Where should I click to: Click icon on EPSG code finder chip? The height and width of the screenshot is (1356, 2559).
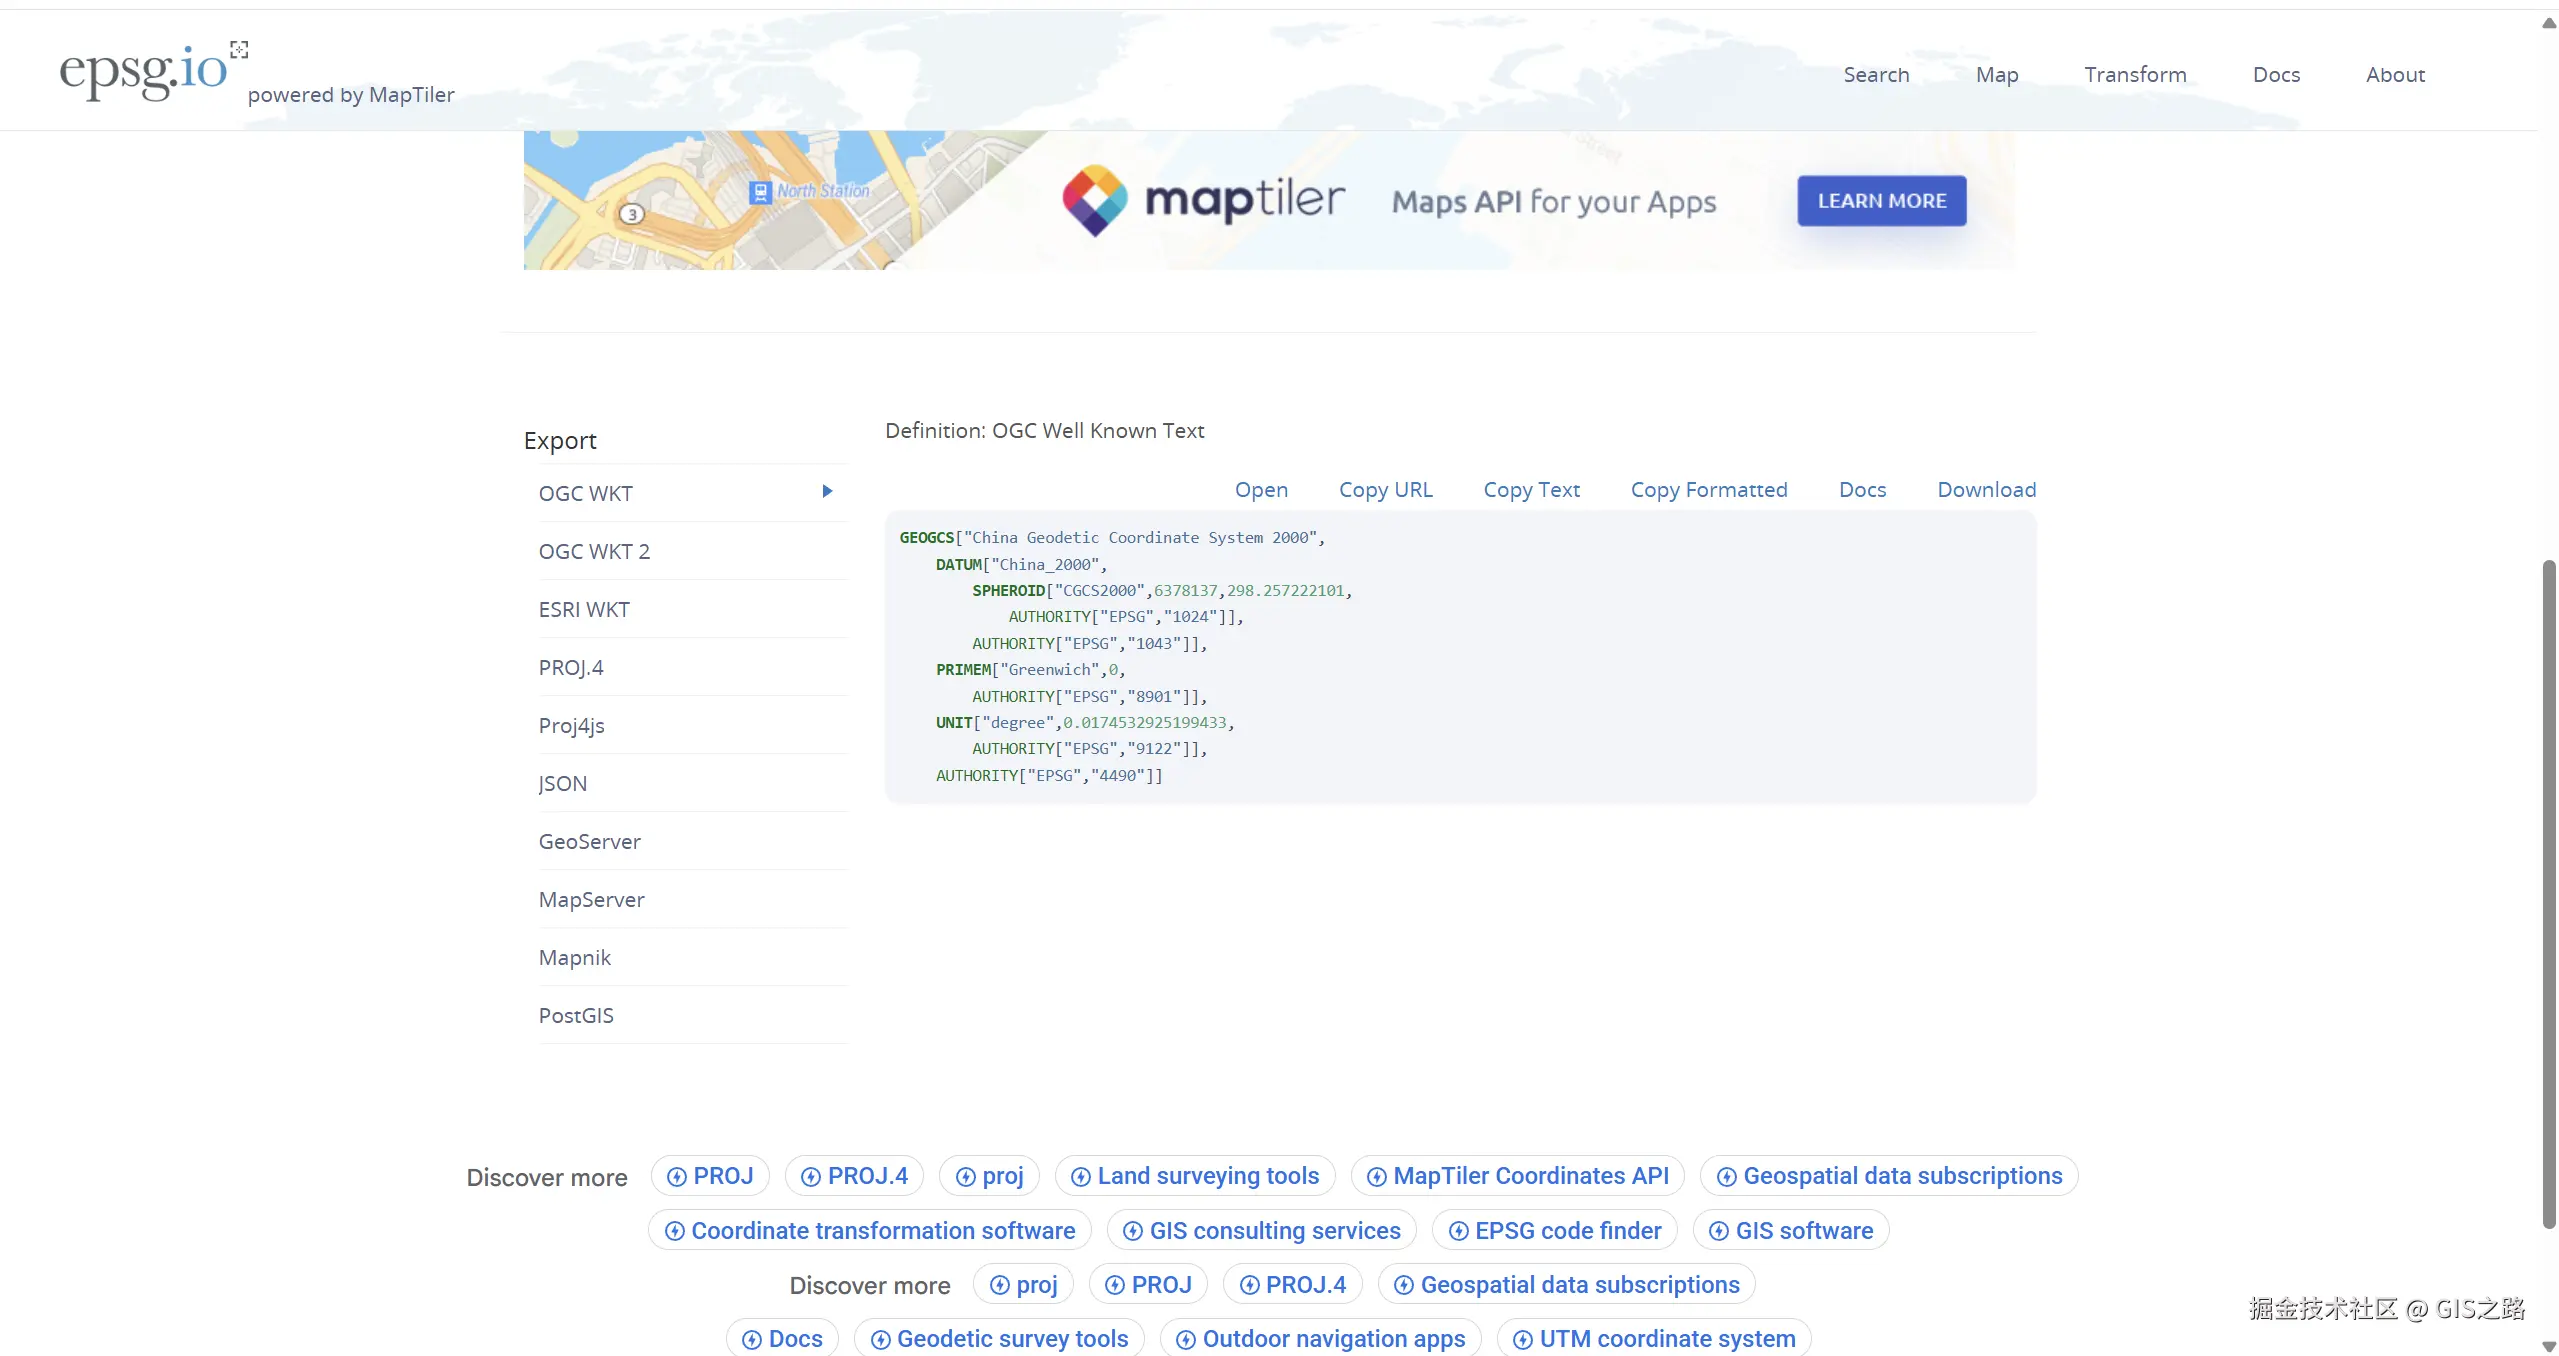point(1458,1231)
